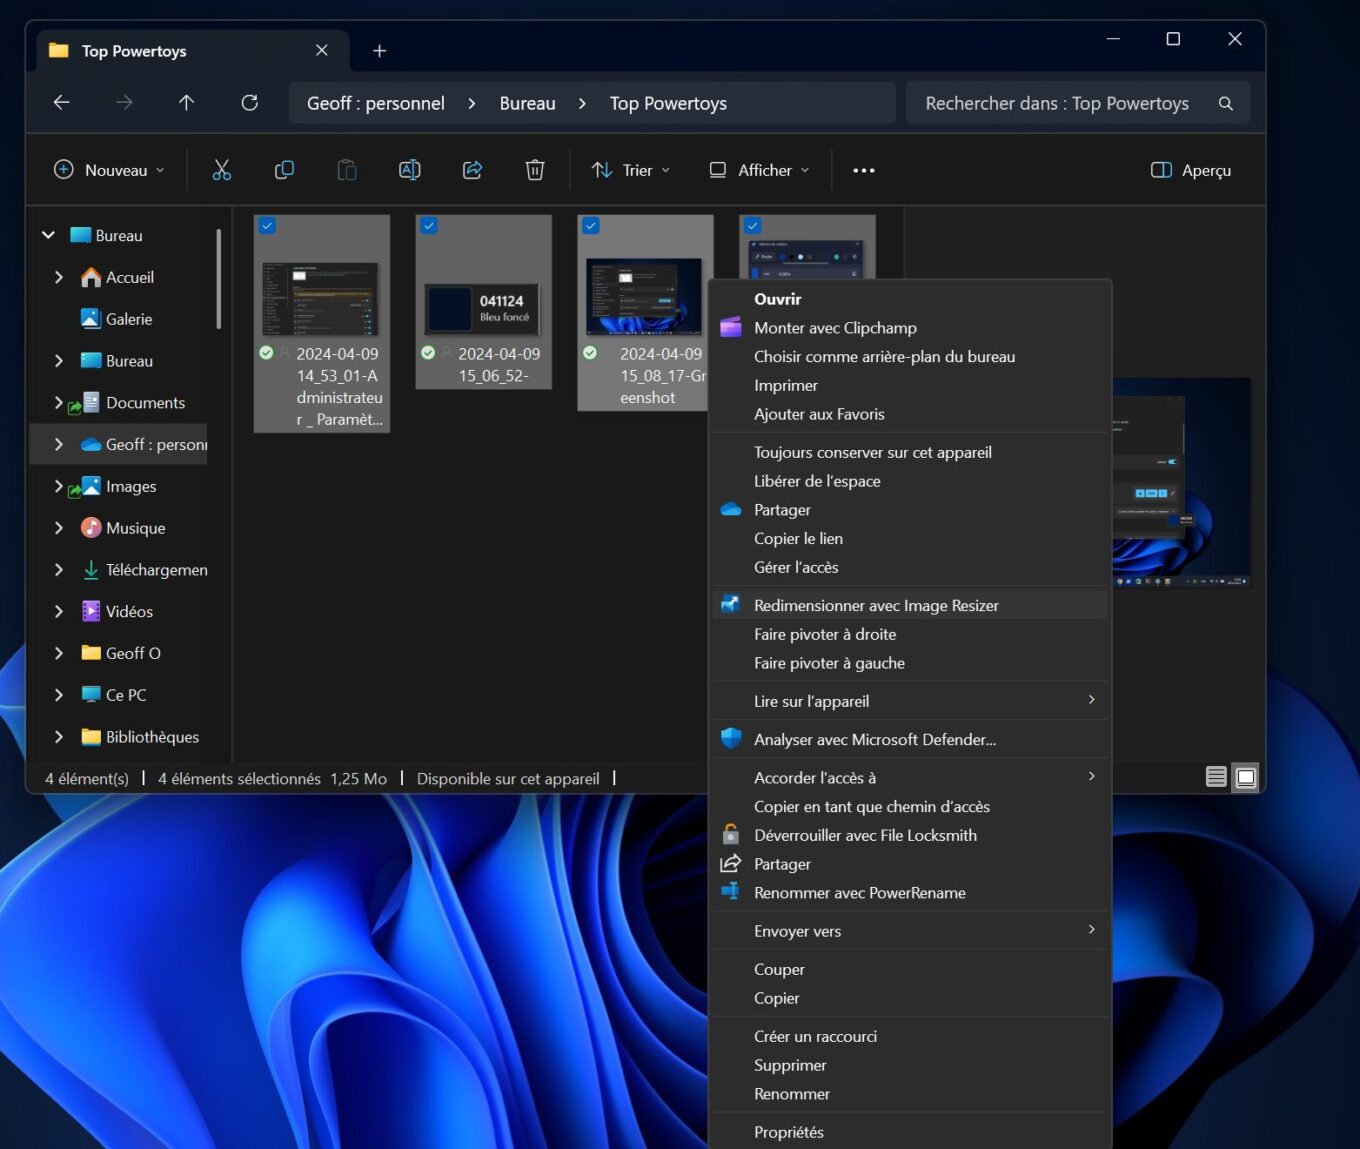This screenshot has height=1149, width=1360.
Task: Click the Galerie icon in sidebar
Action: point(91,319)
